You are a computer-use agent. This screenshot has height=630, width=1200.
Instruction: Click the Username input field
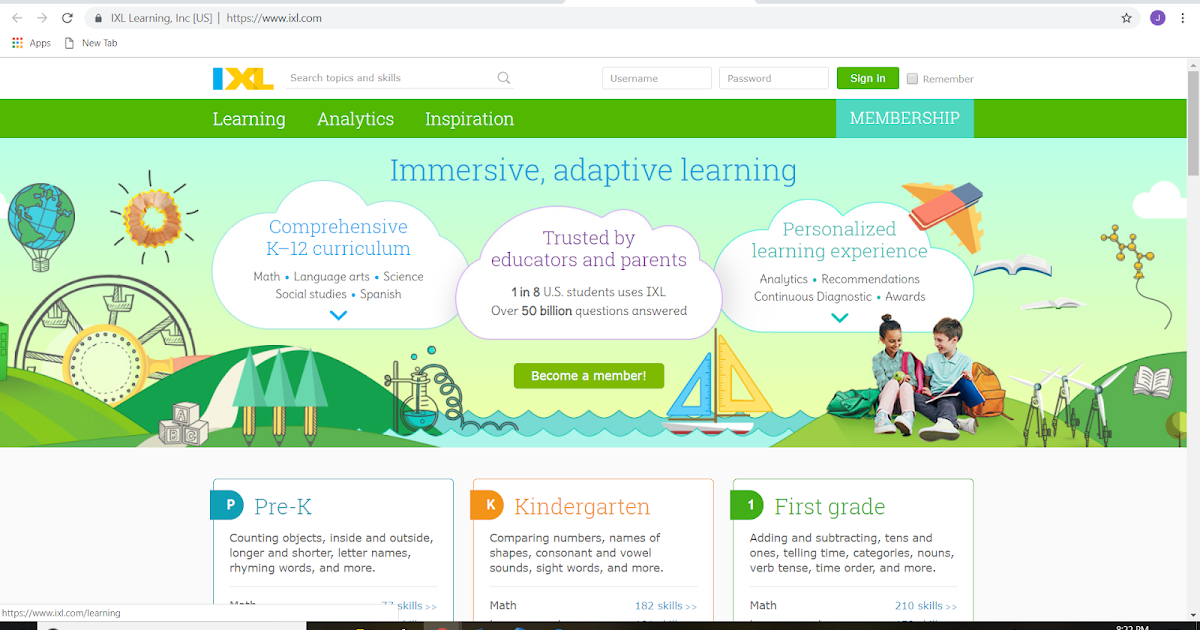[656, 77]
